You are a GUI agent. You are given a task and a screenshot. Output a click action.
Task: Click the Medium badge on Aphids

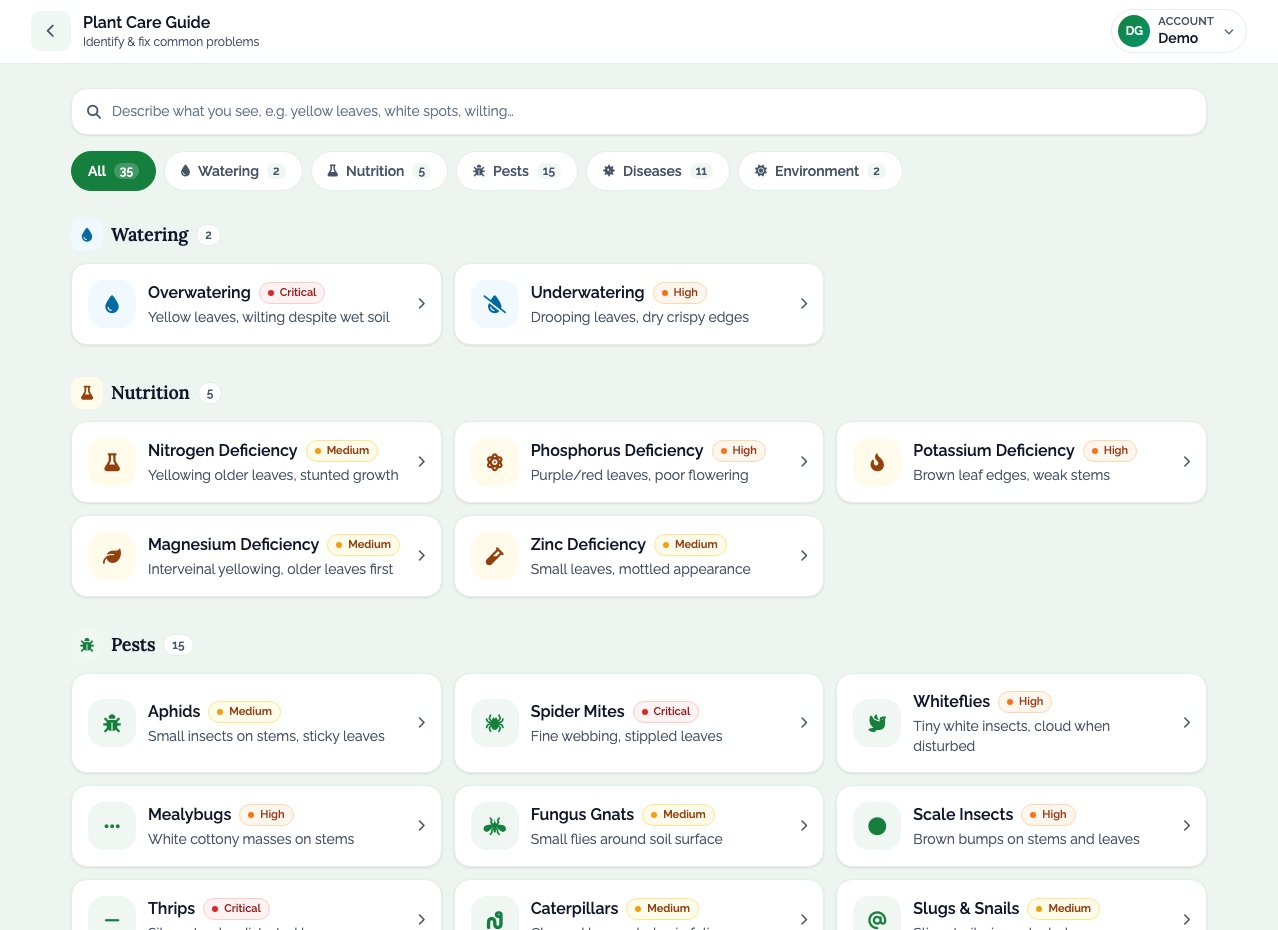(x=245, y=712)
